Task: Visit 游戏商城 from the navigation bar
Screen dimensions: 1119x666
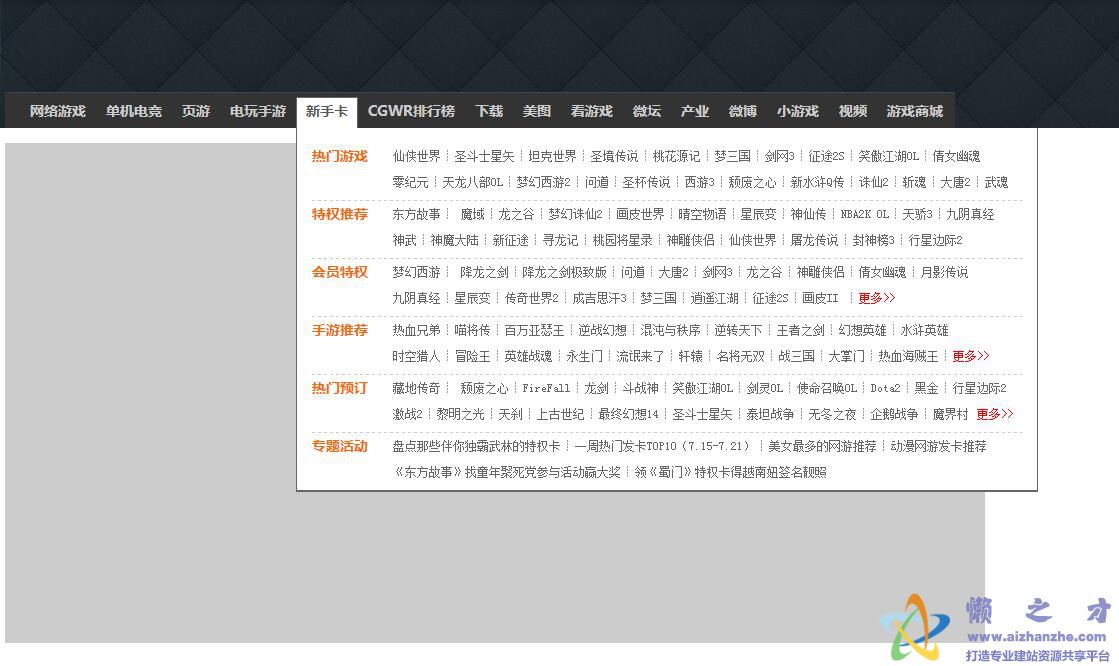Action: point(915,111)
